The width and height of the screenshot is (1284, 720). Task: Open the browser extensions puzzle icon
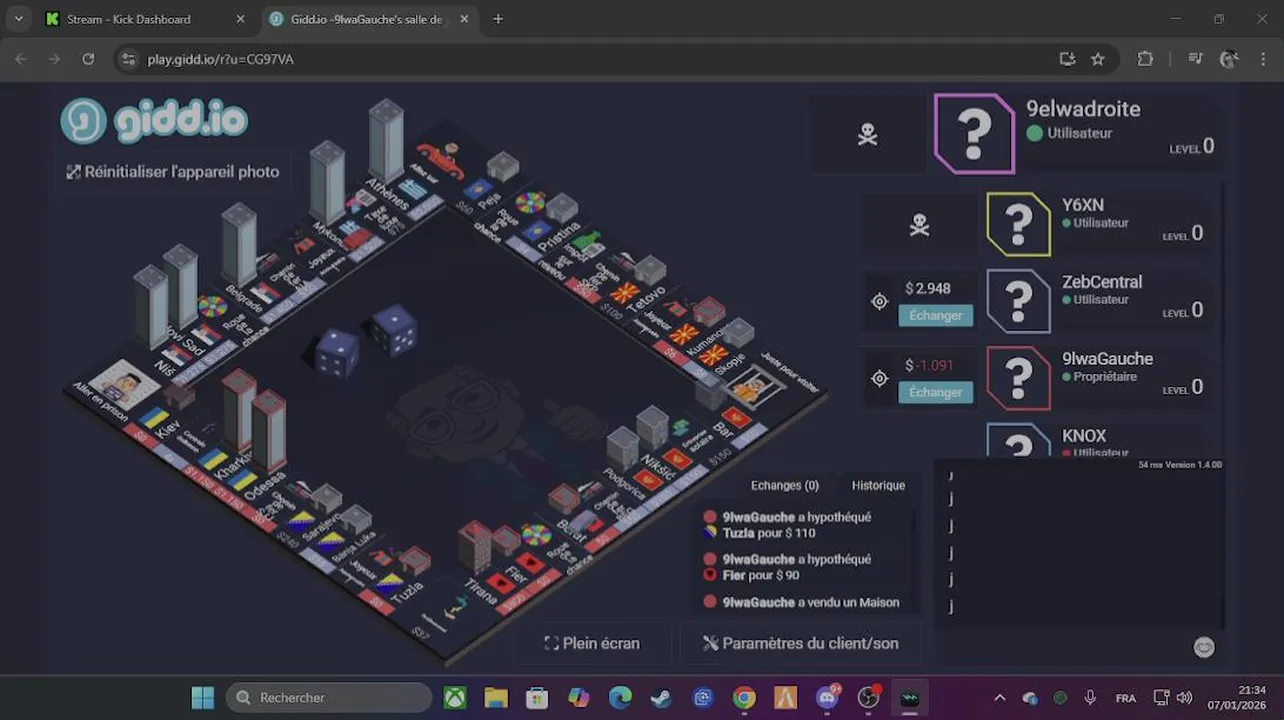(1145, 59)
